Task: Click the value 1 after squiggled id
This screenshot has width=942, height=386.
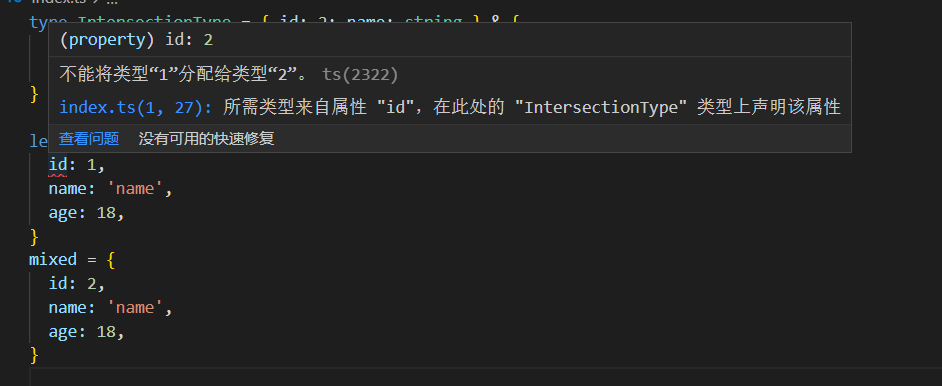Action: 91,164
